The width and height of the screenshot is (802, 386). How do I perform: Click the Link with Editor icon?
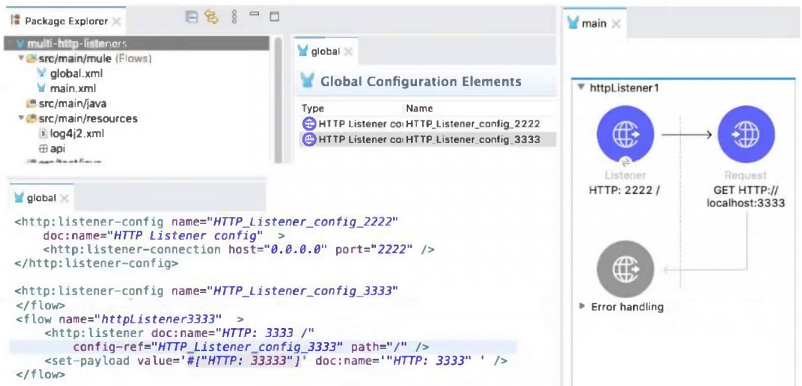211,17
